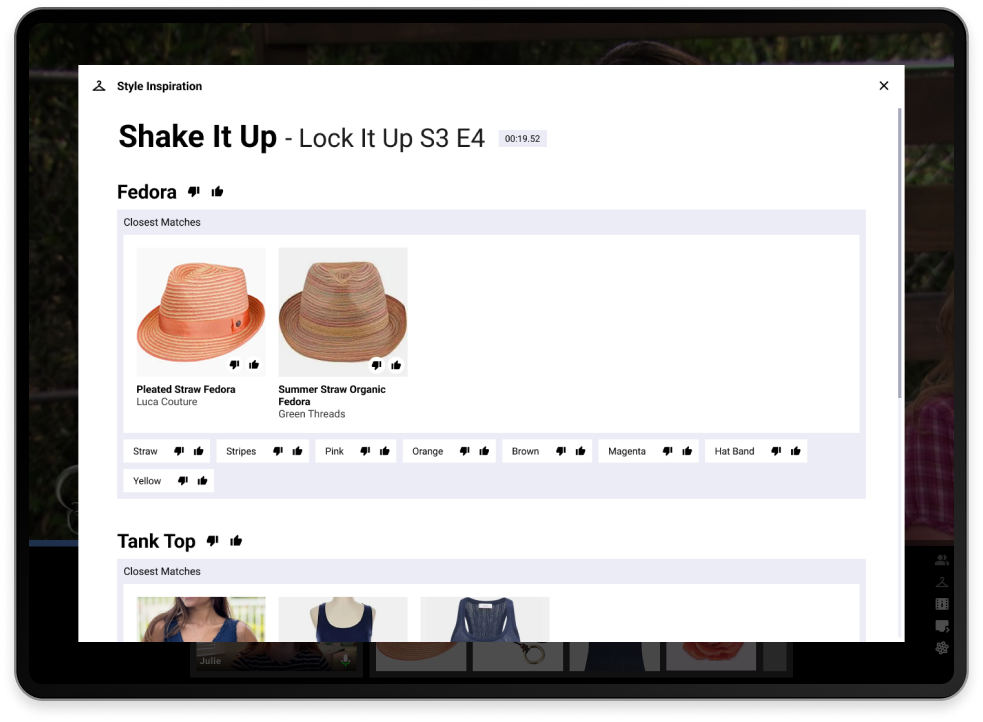
Task: Close the Style Inspiration dialog
Action: coord(883,86)
